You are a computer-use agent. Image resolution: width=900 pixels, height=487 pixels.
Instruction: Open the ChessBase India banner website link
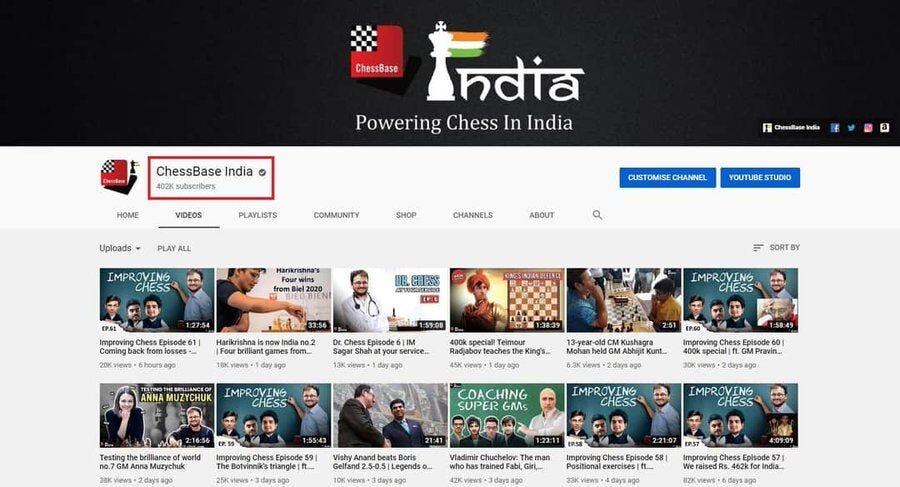click(791, 127)
